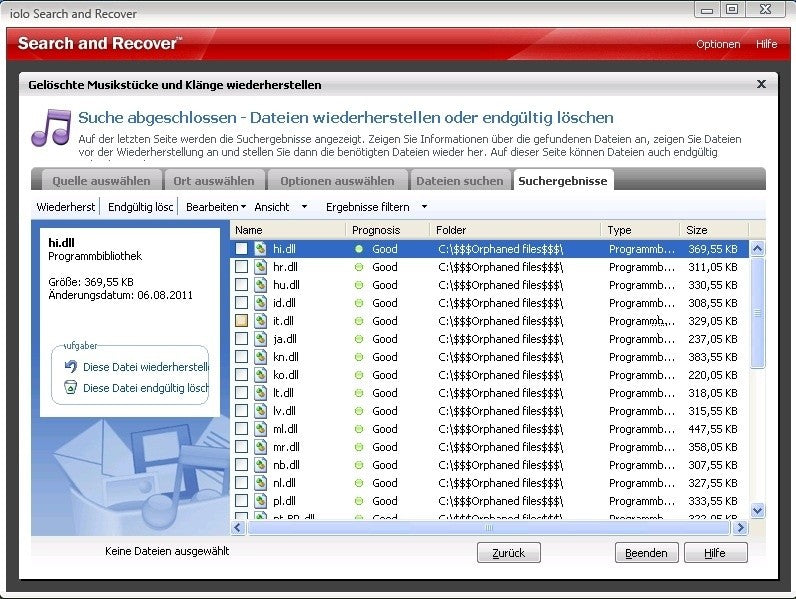Click the horizontal scrollbar right arrow

click(x=740, y=528)
